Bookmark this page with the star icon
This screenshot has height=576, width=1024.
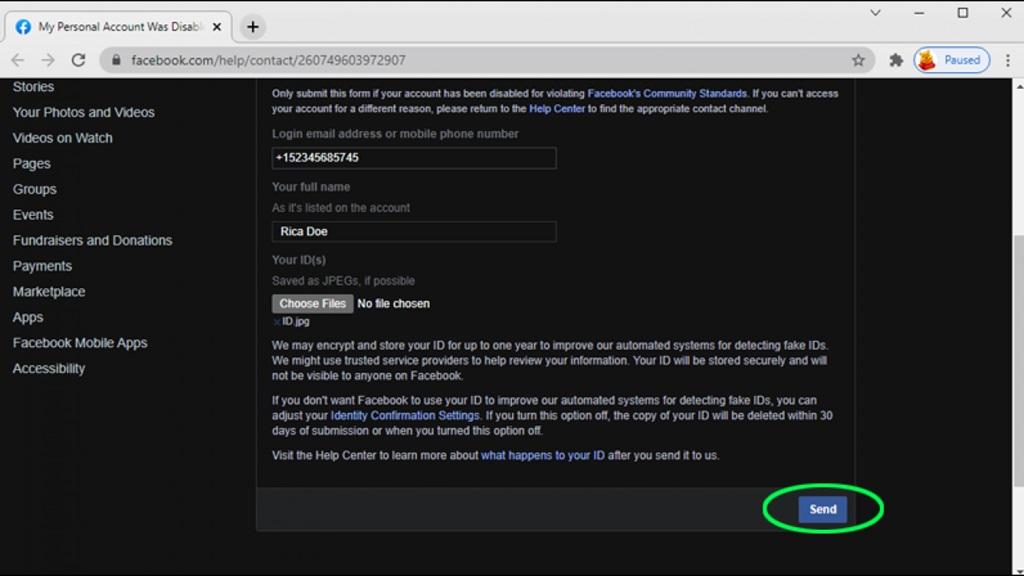tap(858, 60)
